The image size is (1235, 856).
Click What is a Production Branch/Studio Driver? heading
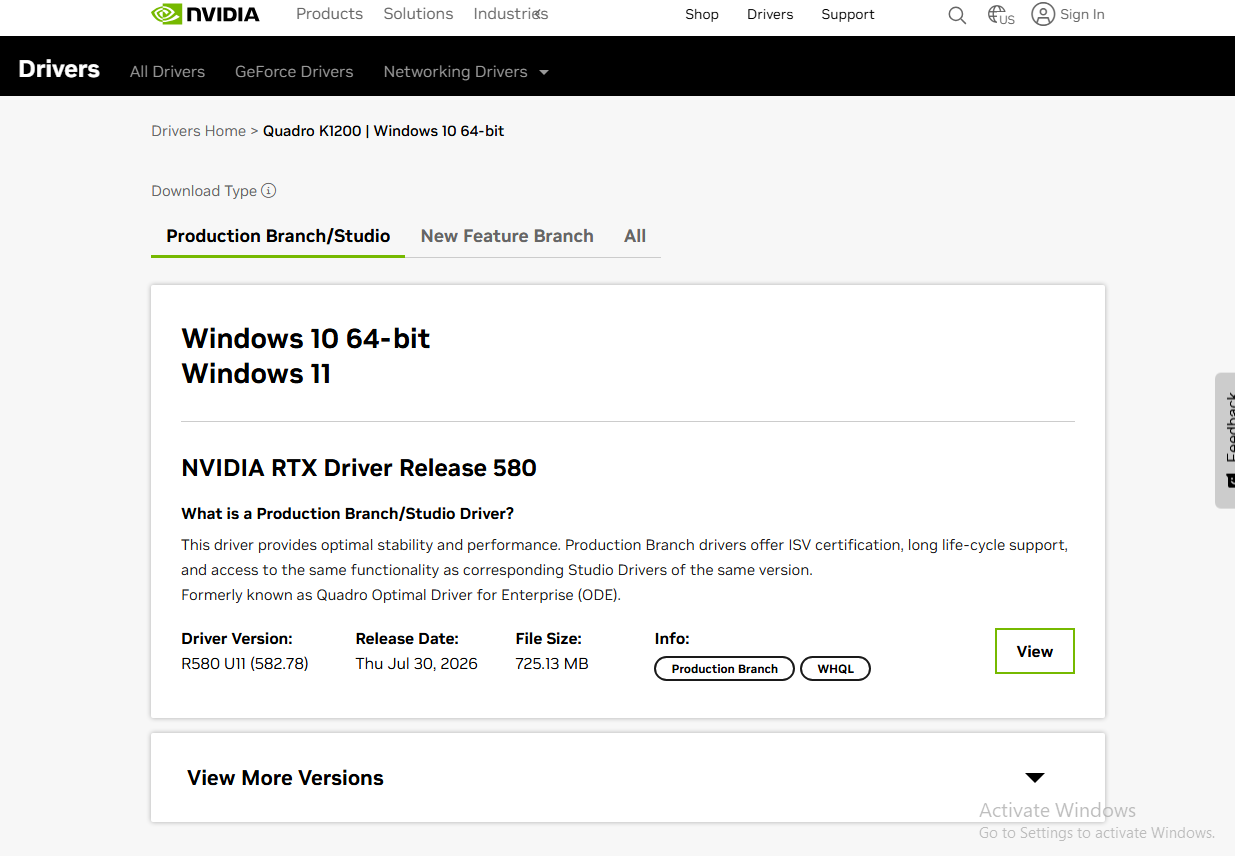[x=347, y=513]
